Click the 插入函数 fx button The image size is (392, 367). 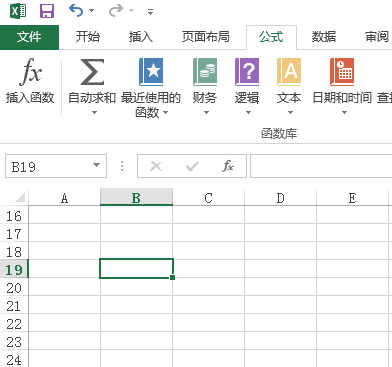pyautogui.click(x=30, y=81)
